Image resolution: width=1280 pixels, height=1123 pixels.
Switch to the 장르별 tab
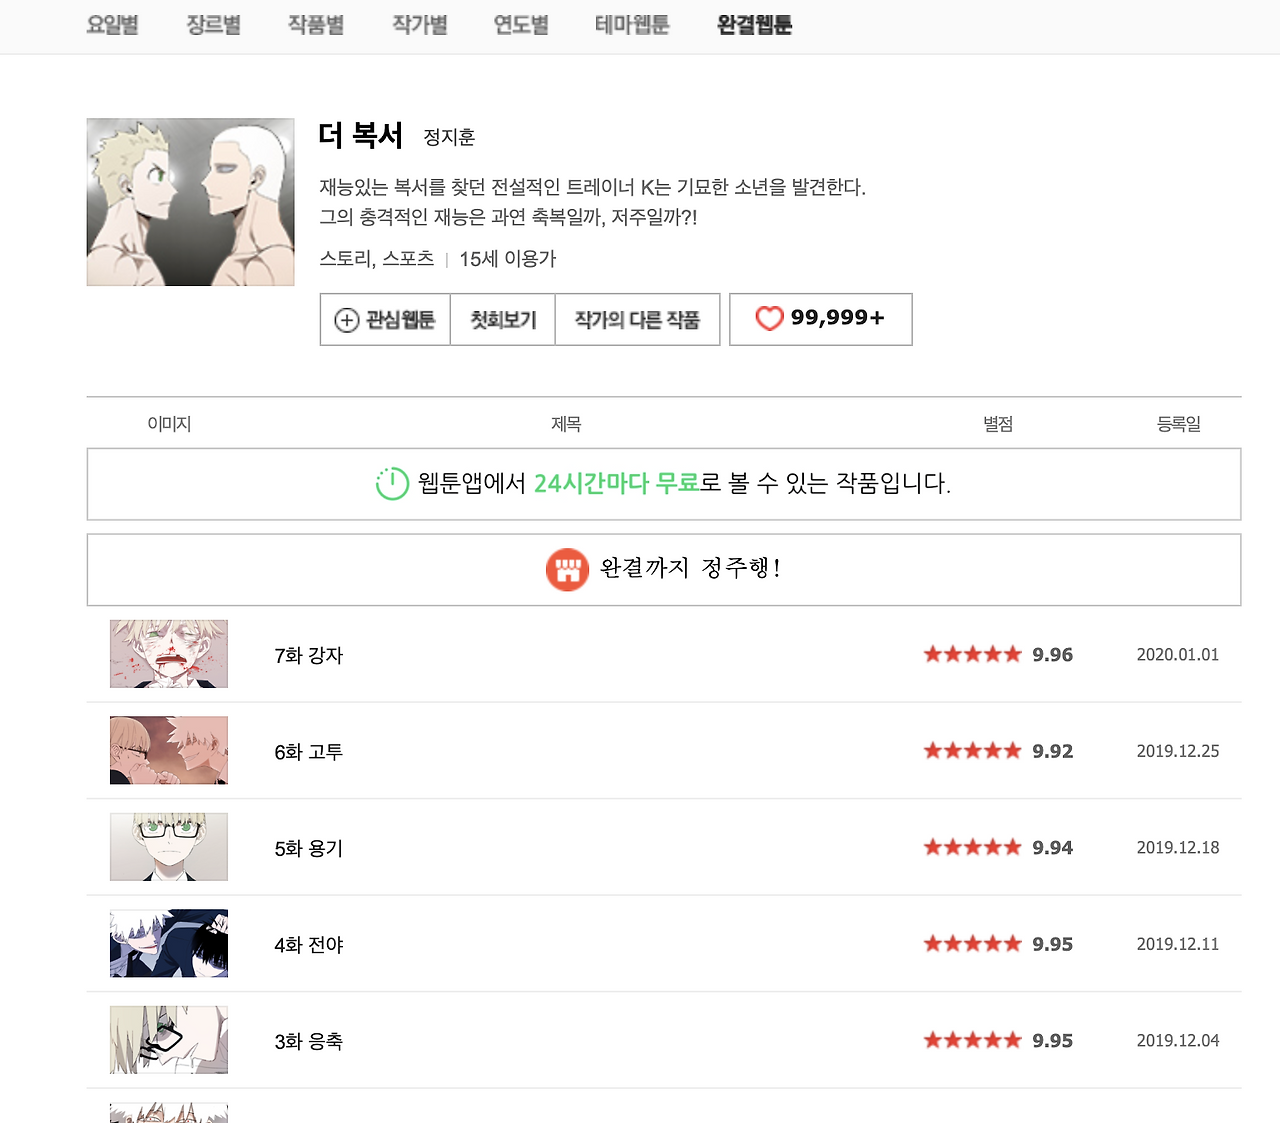(x=214, y=25)
